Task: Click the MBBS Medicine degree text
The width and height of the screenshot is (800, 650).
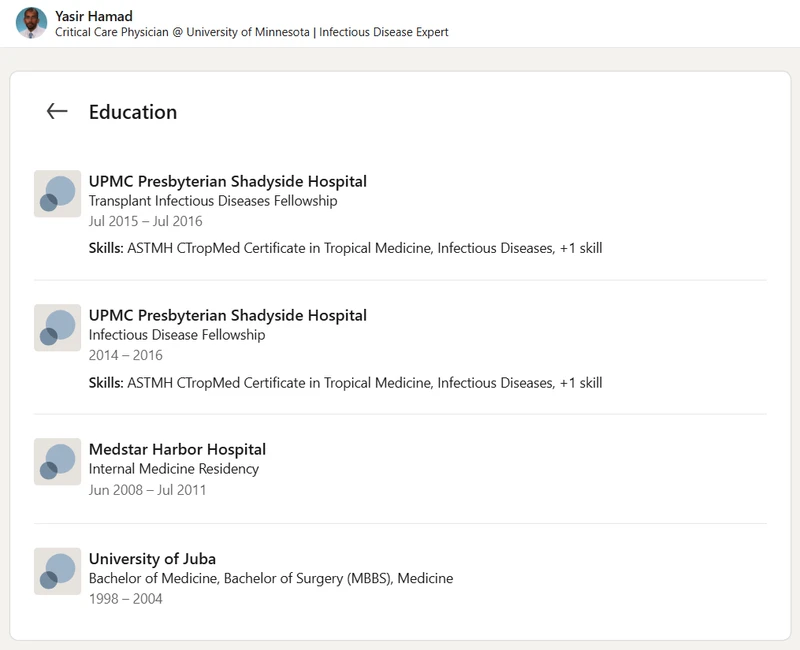Action: click(x=271, y=579)
